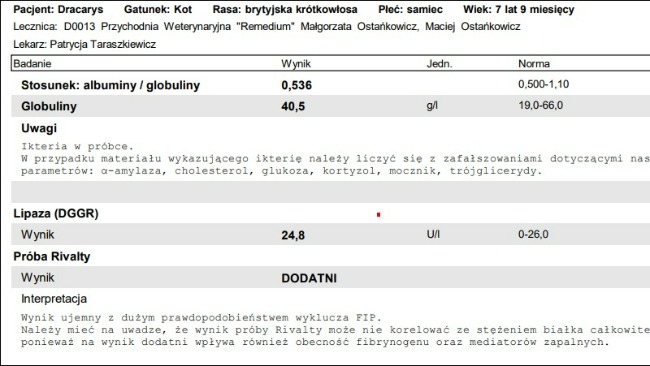Click the 'Jedn.' column header
This screenshot has height=366, width=650.
click(x=439, y=64)
